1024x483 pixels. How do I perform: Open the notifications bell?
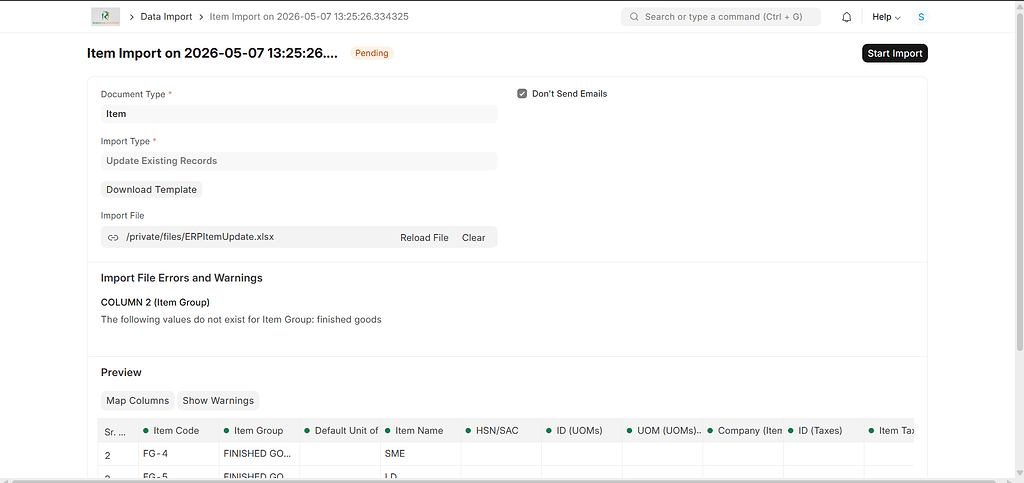pos(846,17)
